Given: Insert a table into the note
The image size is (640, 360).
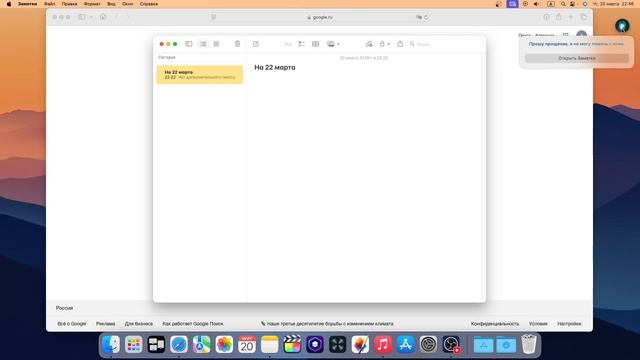Looking at the screenshot, I should 316,44.
